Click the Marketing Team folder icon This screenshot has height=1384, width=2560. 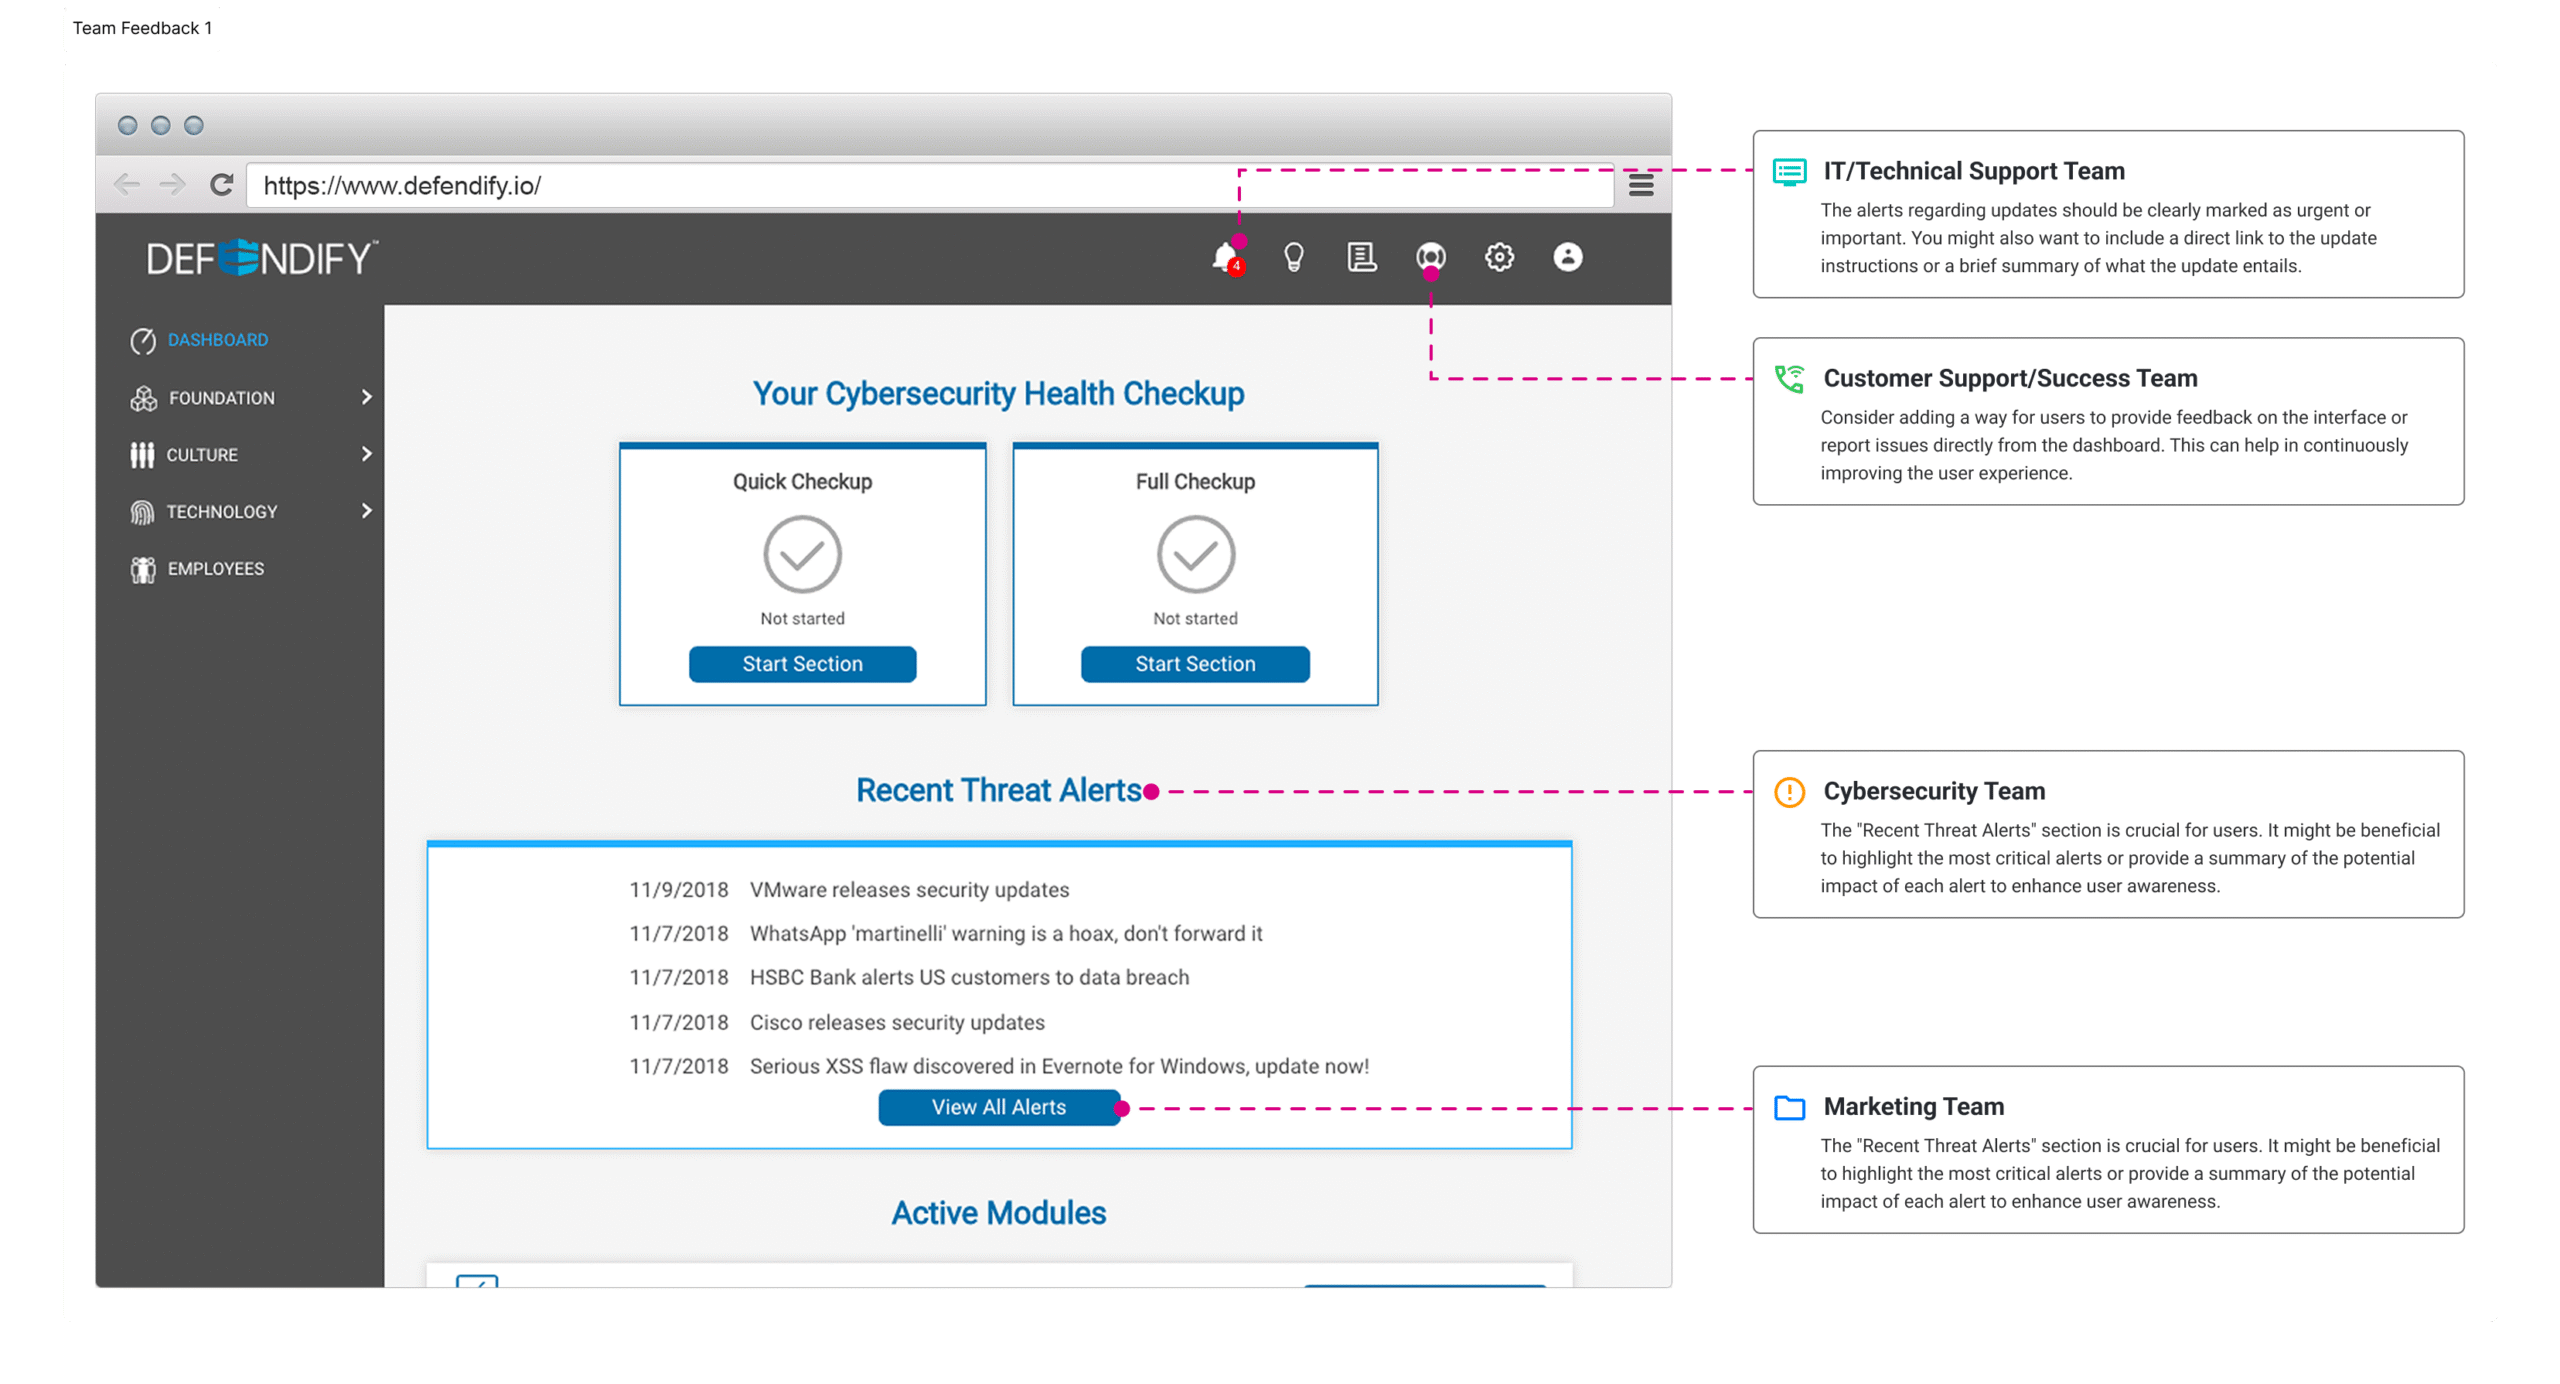(x=1789, y=1107)
